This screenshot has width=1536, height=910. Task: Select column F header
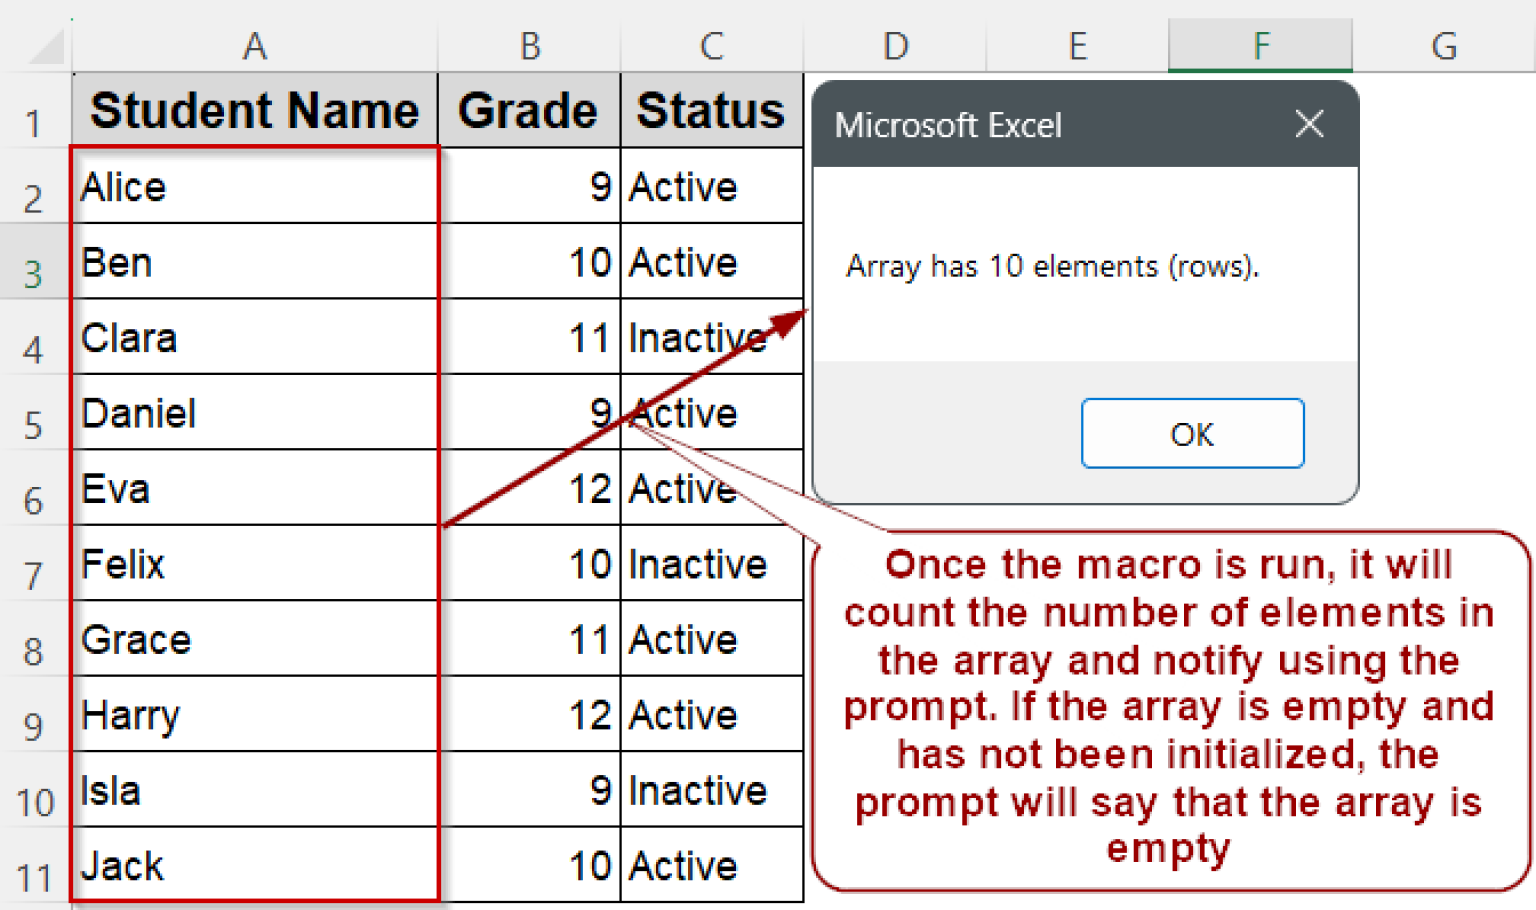pos(1260,46)
